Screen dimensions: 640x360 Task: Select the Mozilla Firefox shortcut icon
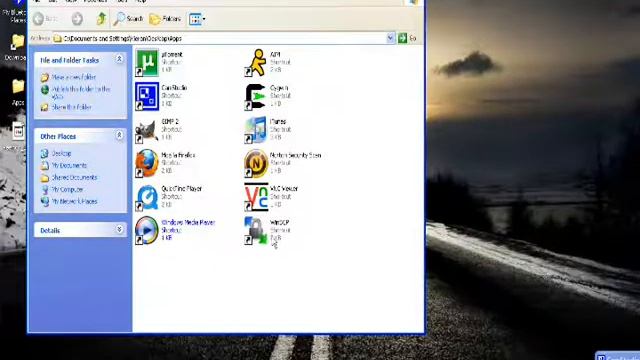pyautogui.click(x=147, y=163)
